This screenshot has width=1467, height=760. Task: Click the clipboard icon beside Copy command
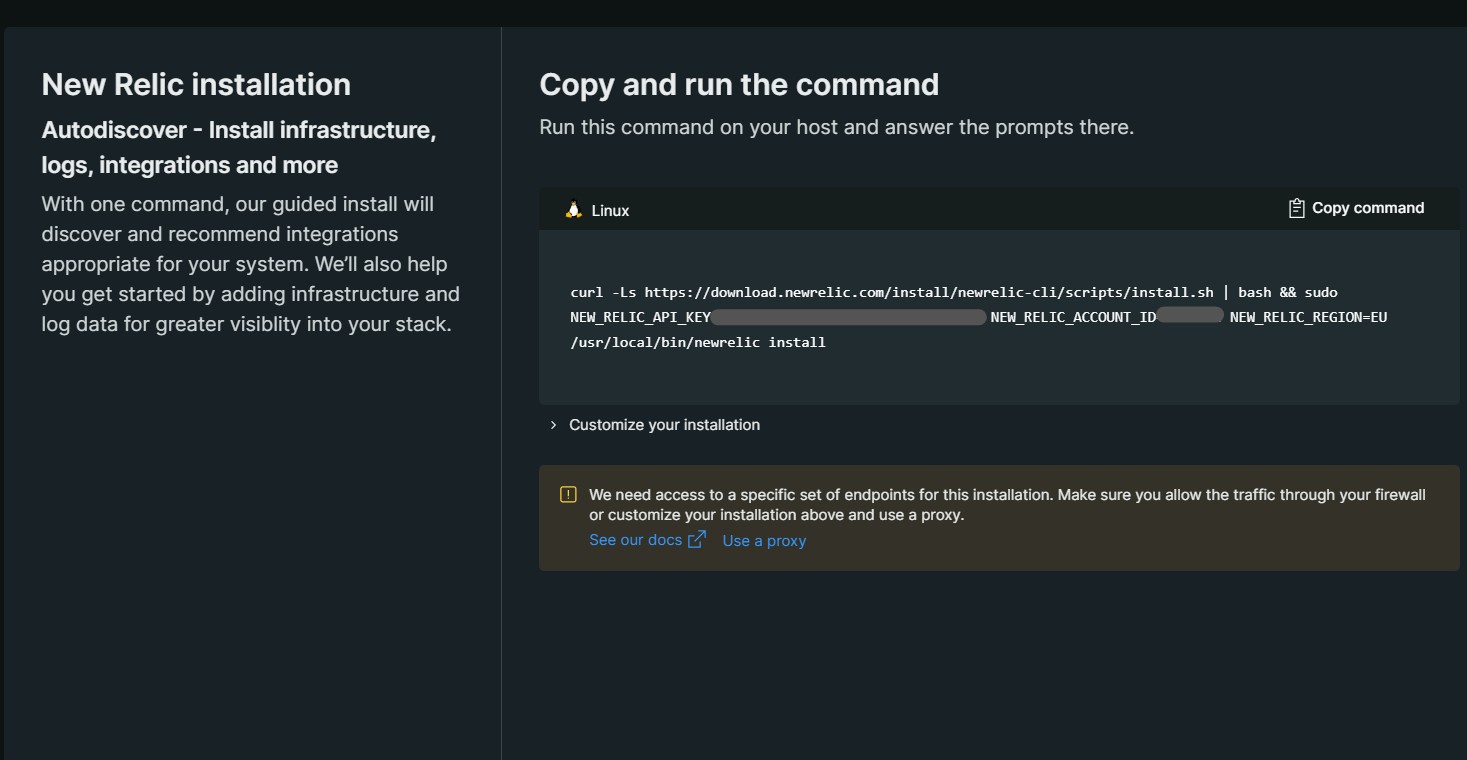click(1296, 208)
